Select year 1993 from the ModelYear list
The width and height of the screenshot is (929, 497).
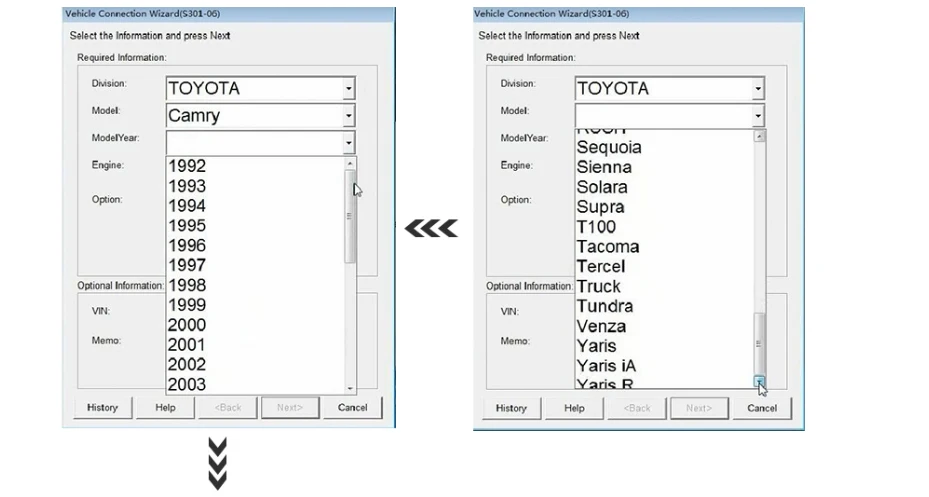[x=255, y=186]
